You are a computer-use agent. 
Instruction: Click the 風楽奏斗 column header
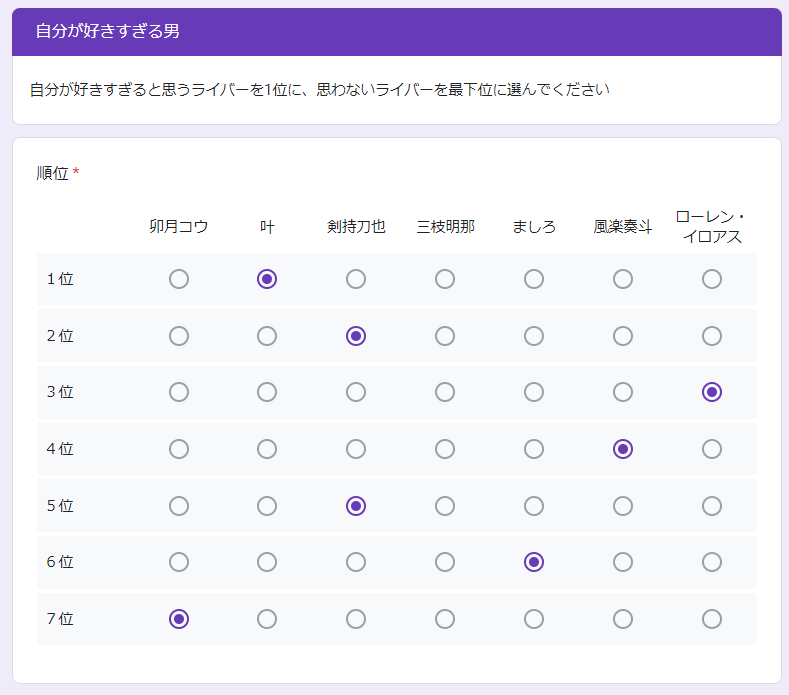click(x=623, y=226)
